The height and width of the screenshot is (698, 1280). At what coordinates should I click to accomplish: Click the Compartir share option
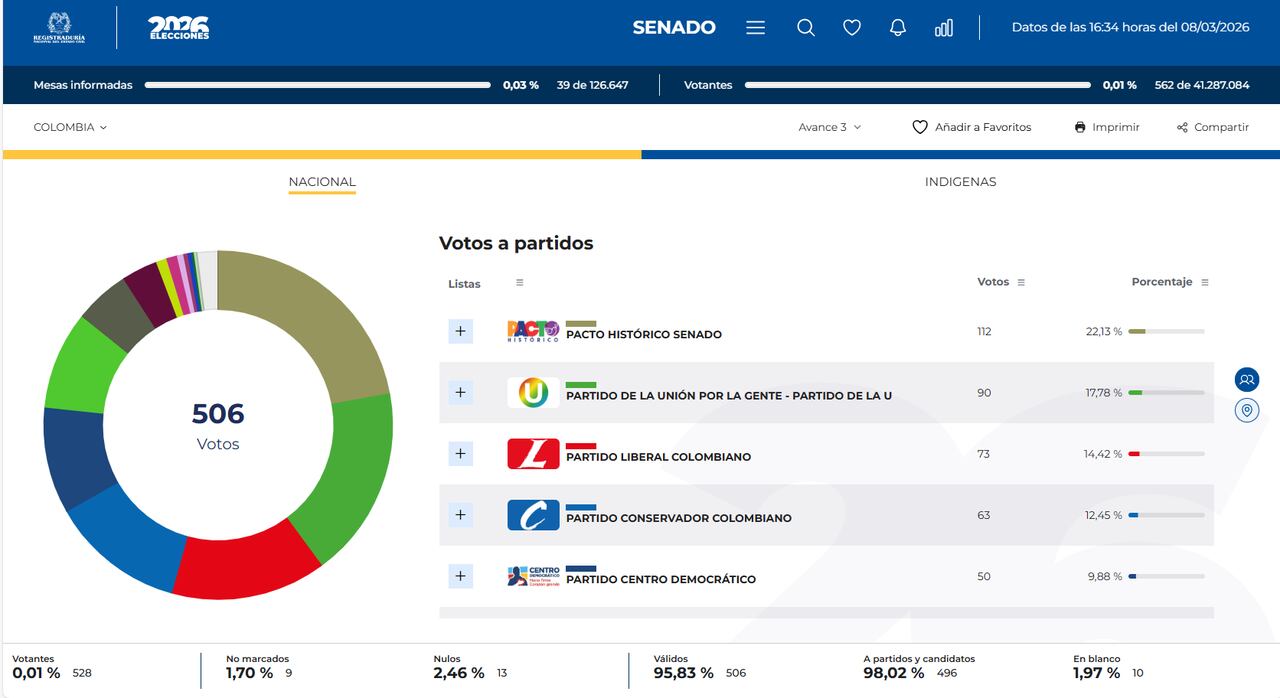(x=1212, y=127)
